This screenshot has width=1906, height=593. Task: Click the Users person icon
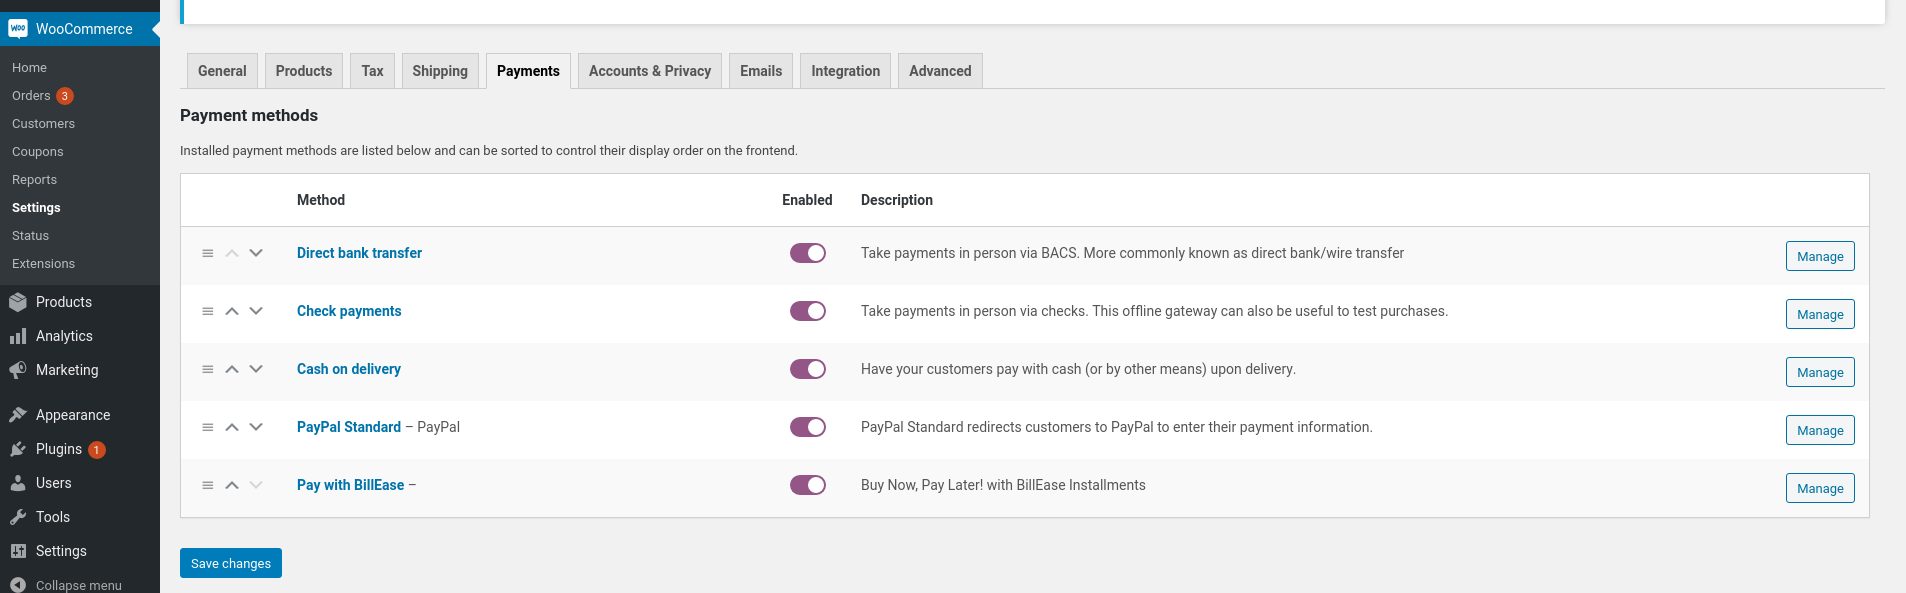coord(18,483)
